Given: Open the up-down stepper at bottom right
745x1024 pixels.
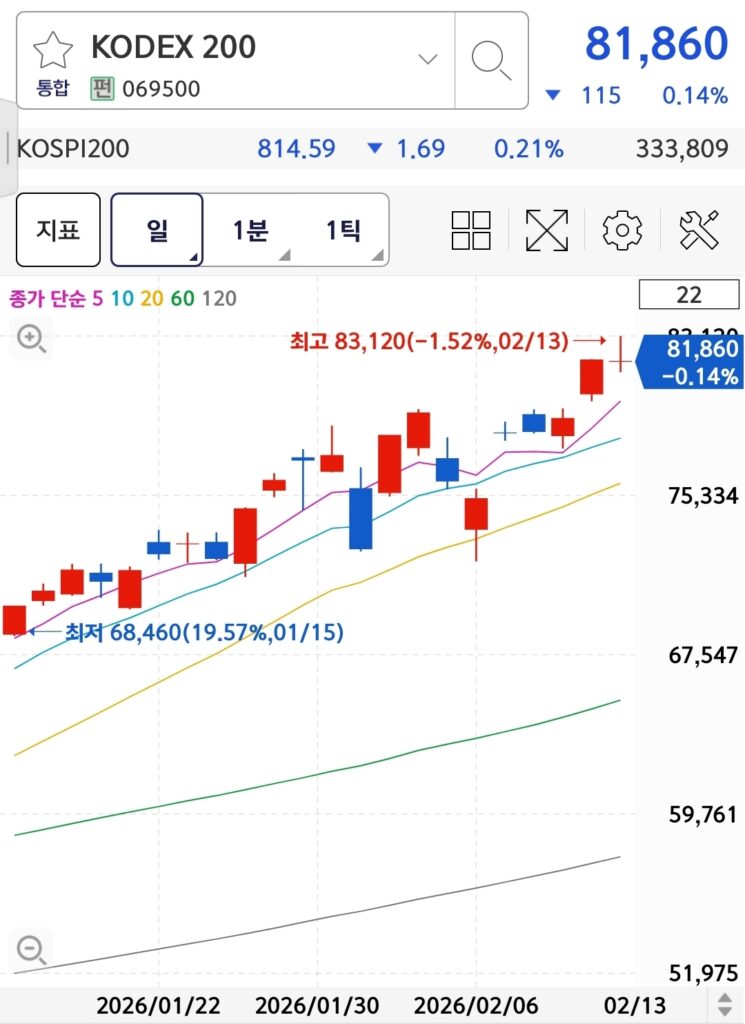Looking at the screenshot, I should pos(725,1004).
